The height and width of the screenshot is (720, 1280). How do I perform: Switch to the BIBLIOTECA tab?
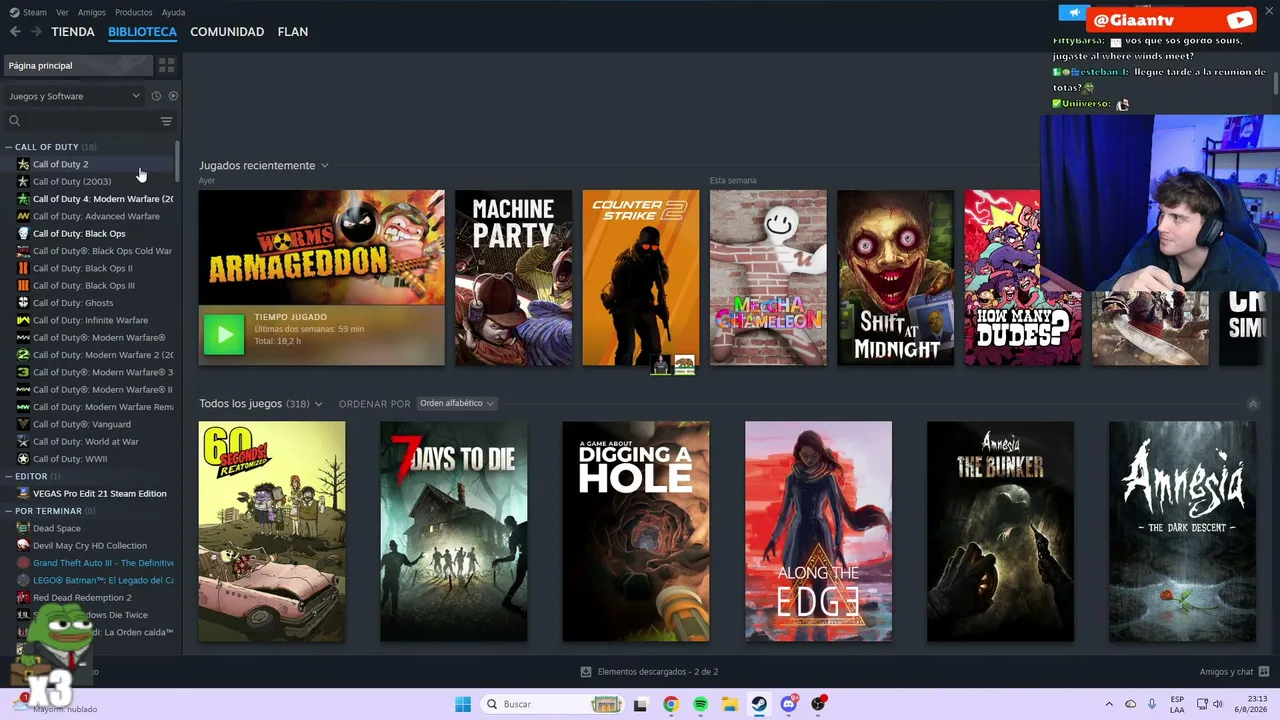[x=142, y=32]
